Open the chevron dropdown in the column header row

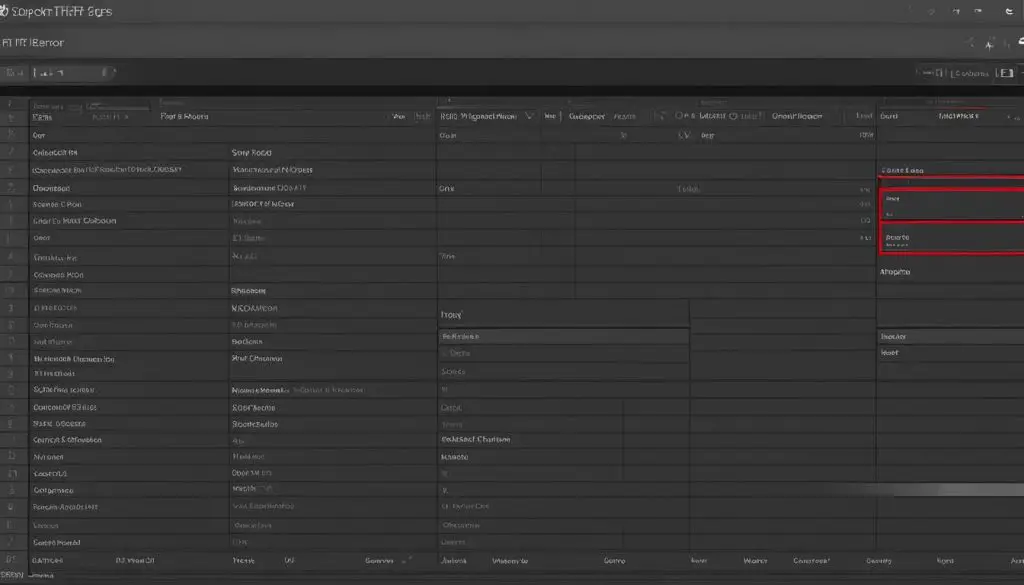[529, 116]
